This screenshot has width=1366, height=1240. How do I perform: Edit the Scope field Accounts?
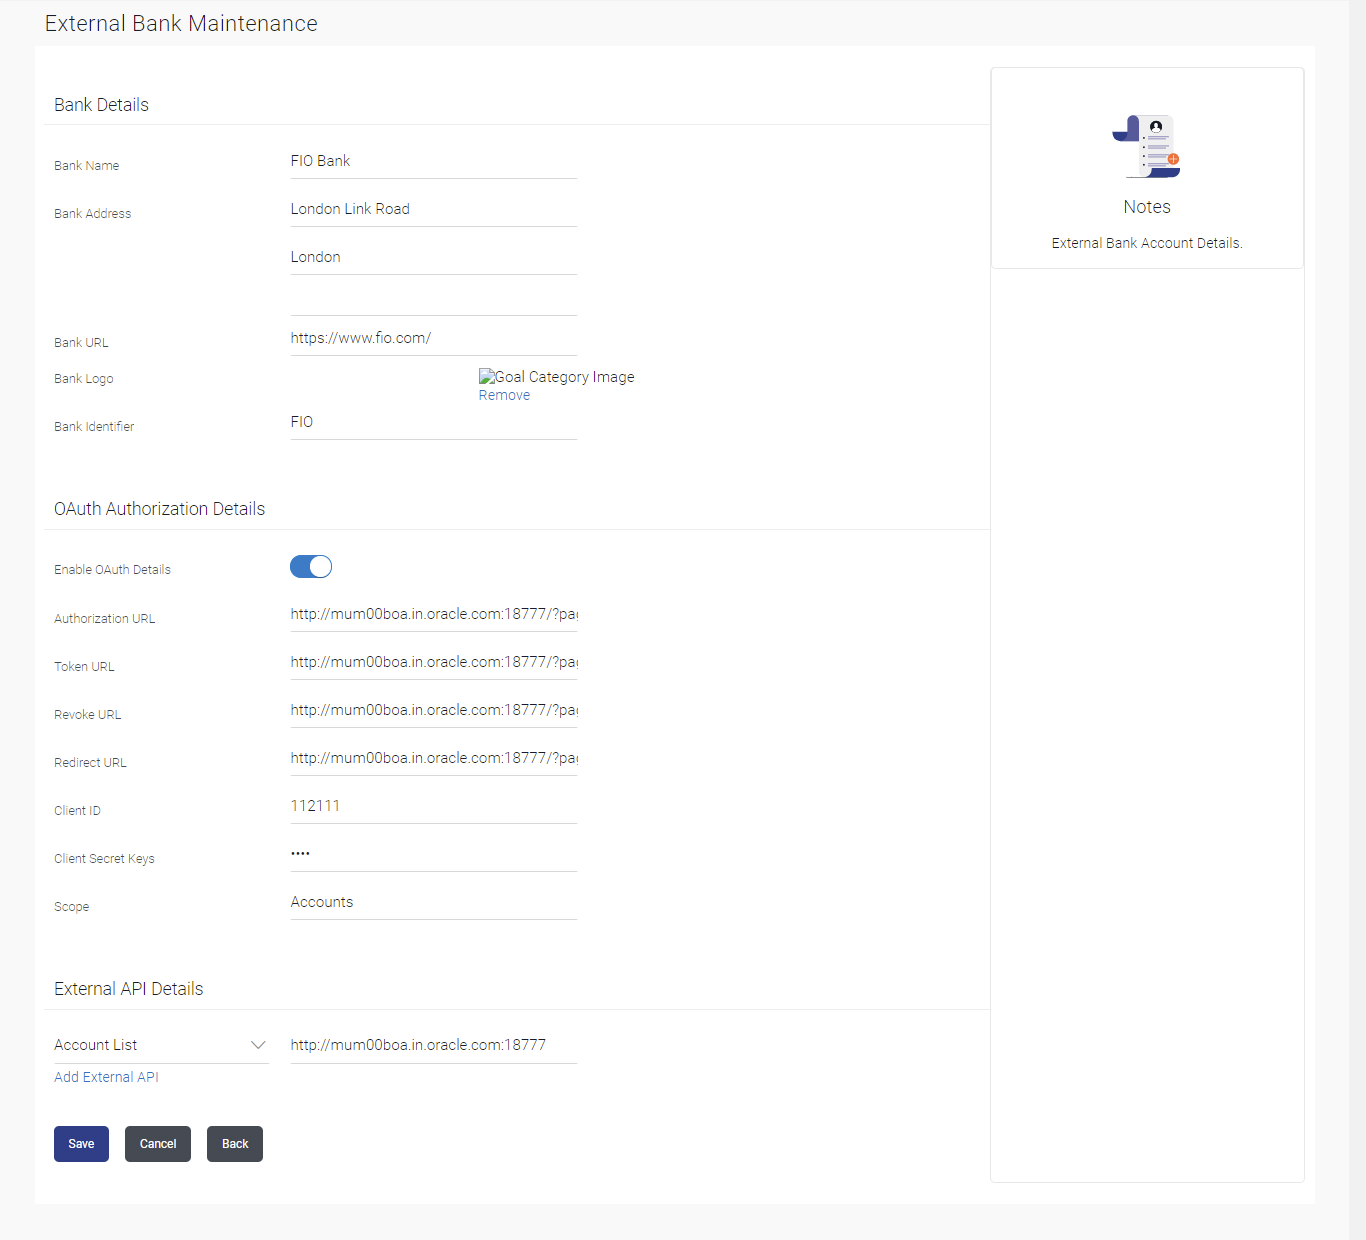point(434,902)
